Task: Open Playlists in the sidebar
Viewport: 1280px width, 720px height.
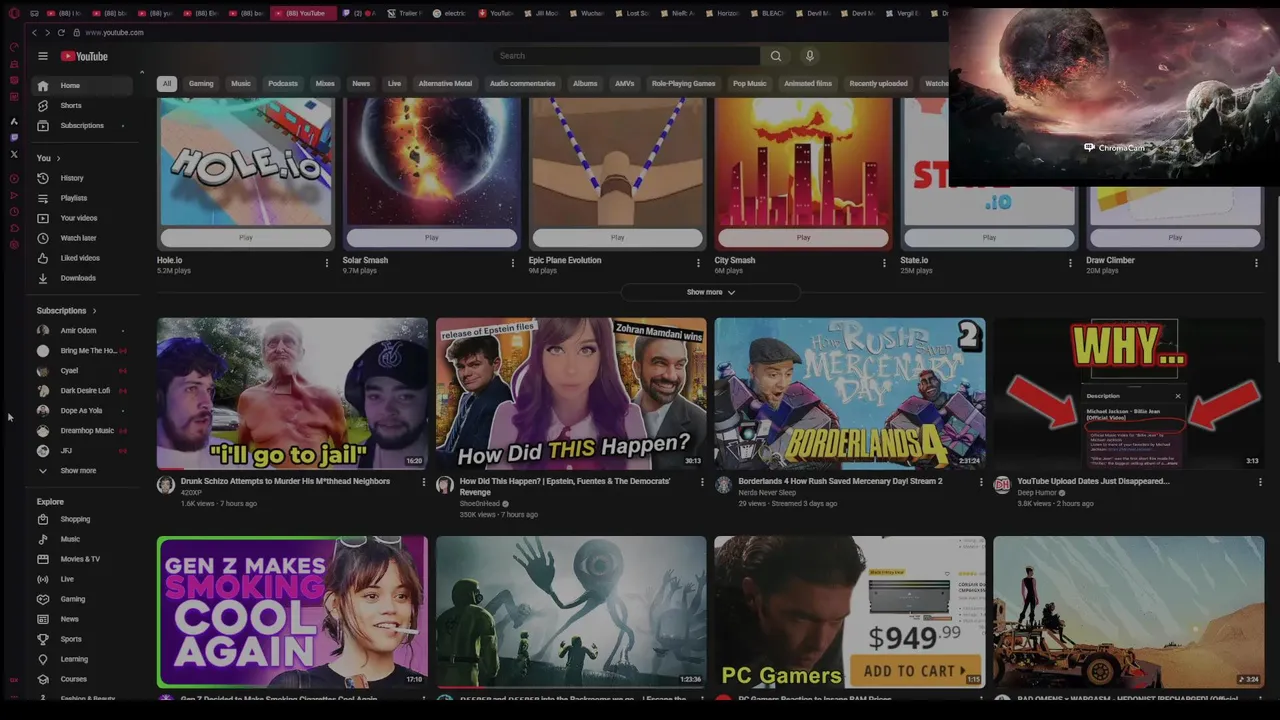Action: click(82, 198)
